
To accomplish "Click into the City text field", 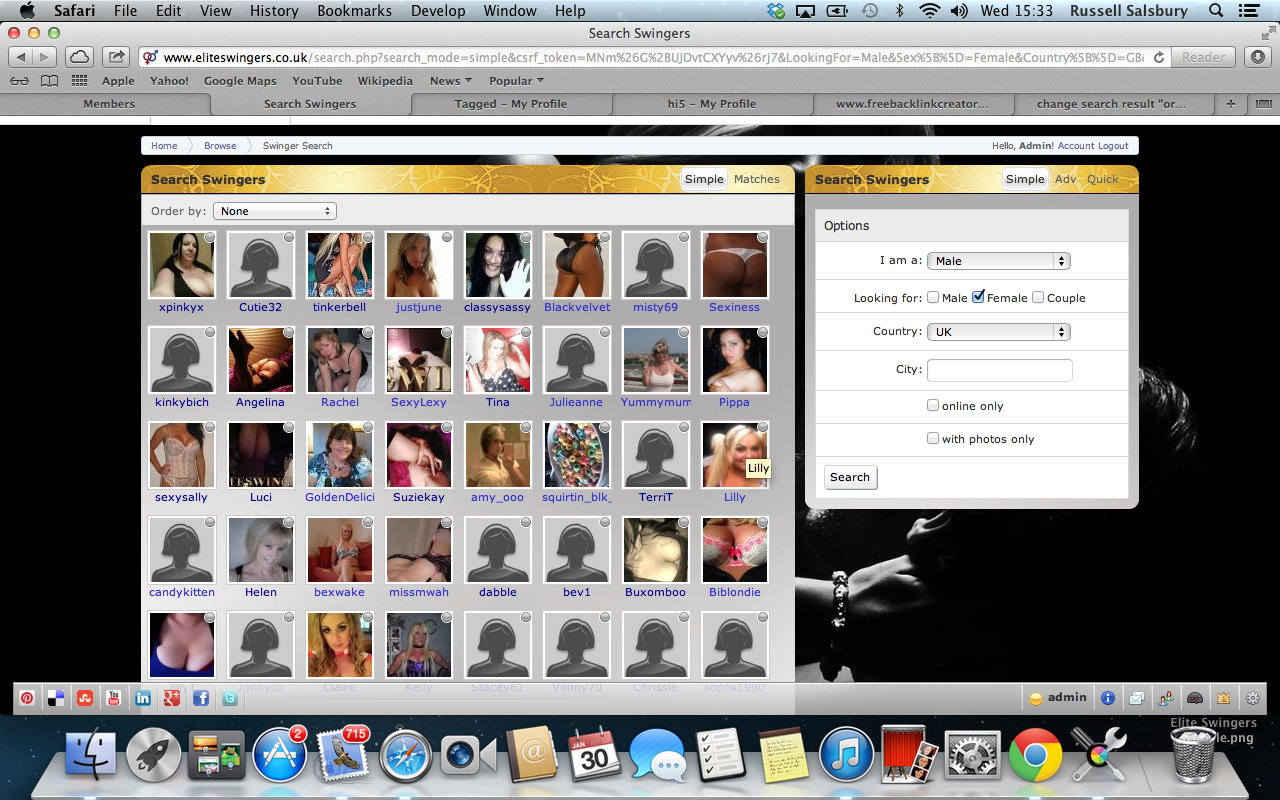I will (x=999, y=370).
